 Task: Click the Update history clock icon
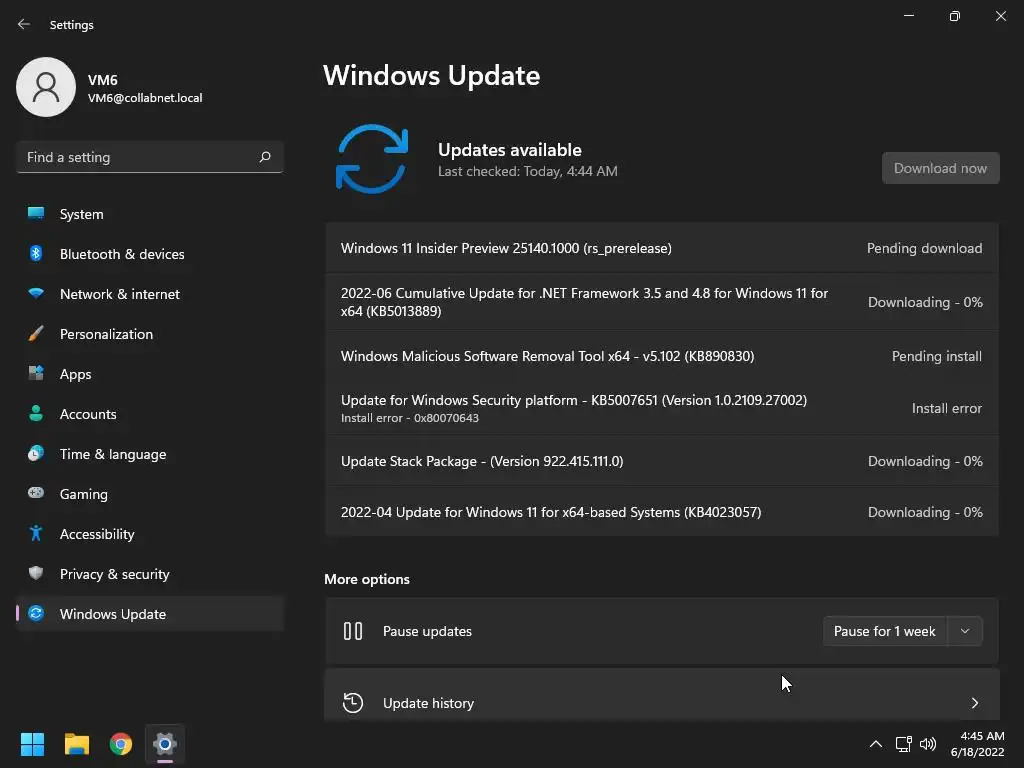point(353,703)
